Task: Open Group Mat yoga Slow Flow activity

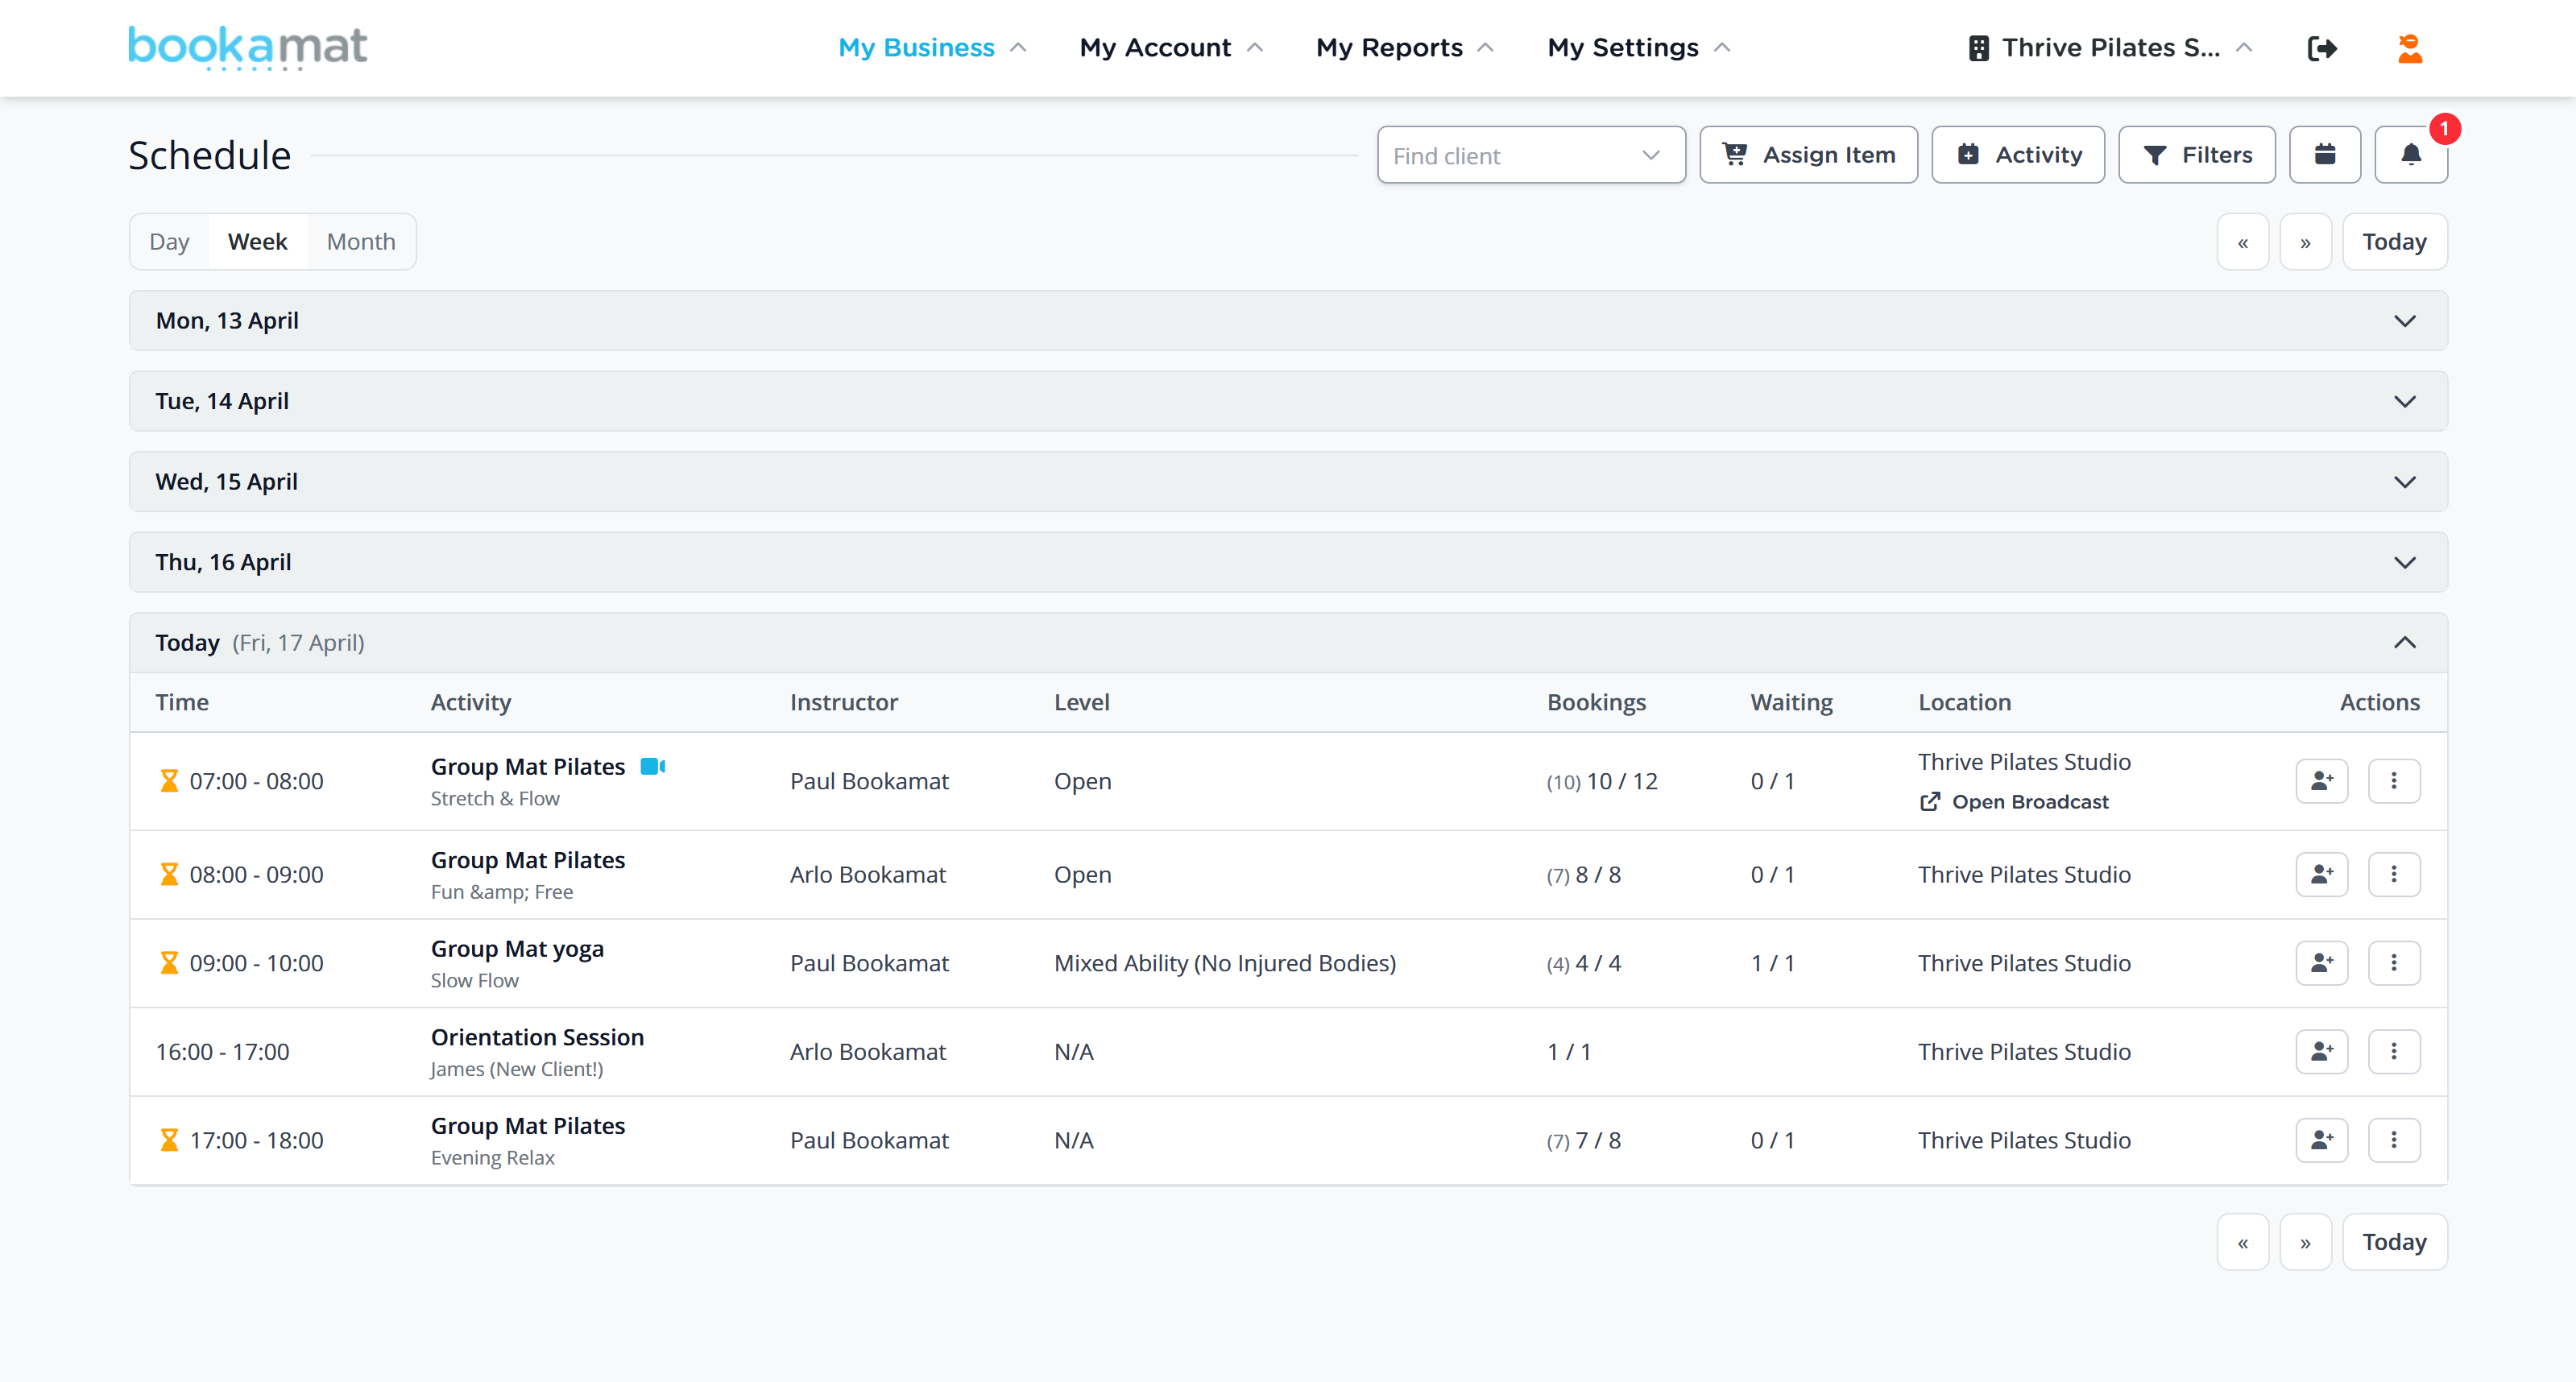Action: pyautogui.click(x=517, y=948)
